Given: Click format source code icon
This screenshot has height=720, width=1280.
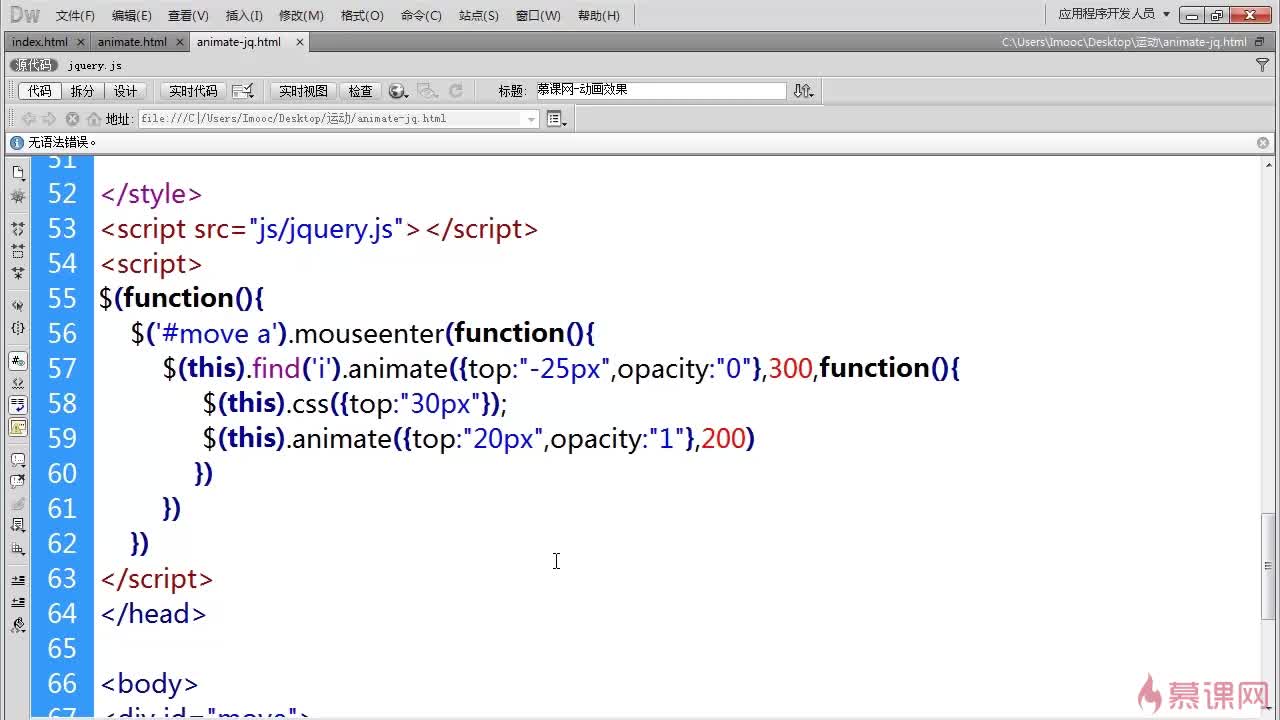Looking at the screenshot, I should (x=18, y=625).
